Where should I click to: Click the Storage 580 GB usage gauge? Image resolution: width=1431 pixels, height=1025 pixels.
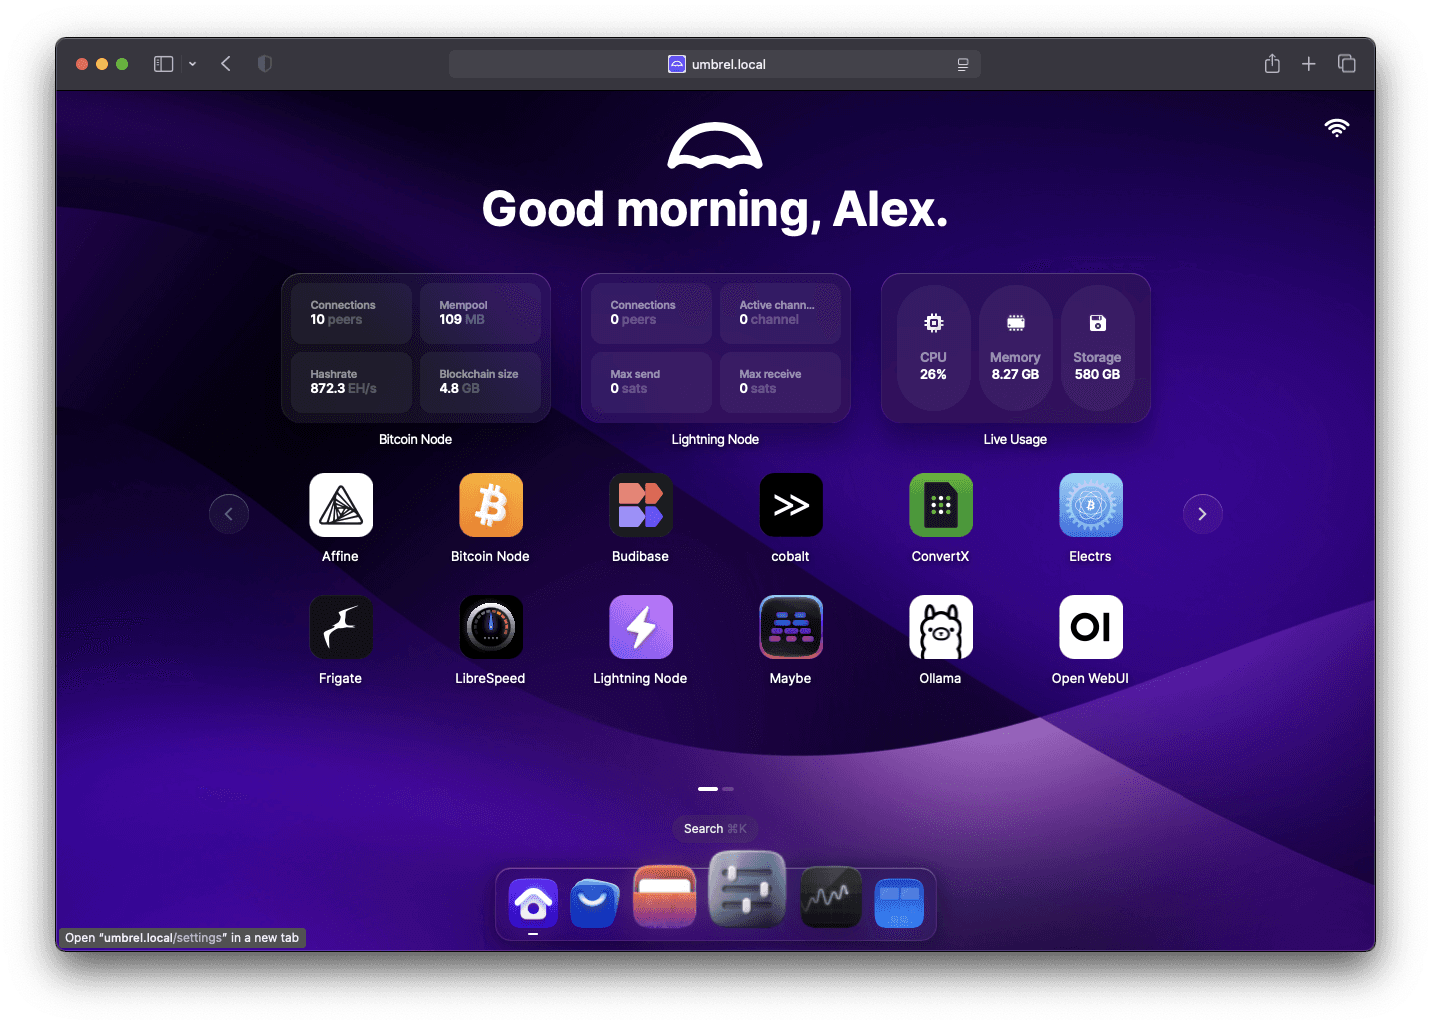1098,348
